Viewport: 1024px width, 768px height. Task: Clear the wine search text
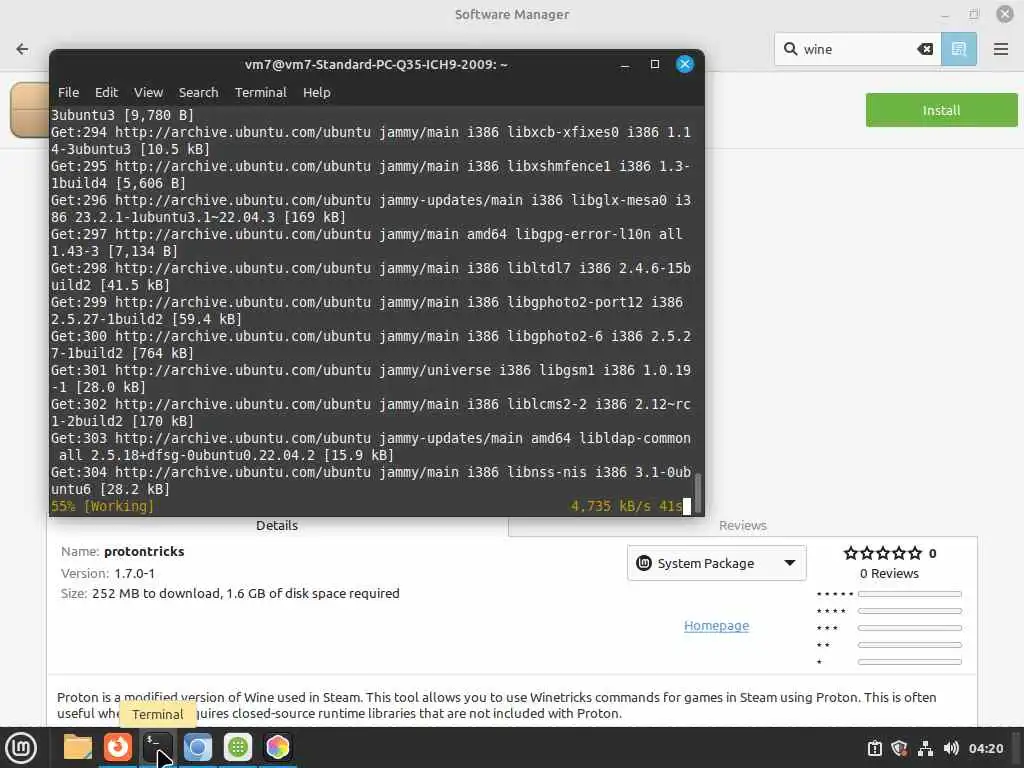pyautogui.click(x=925, y=49)
